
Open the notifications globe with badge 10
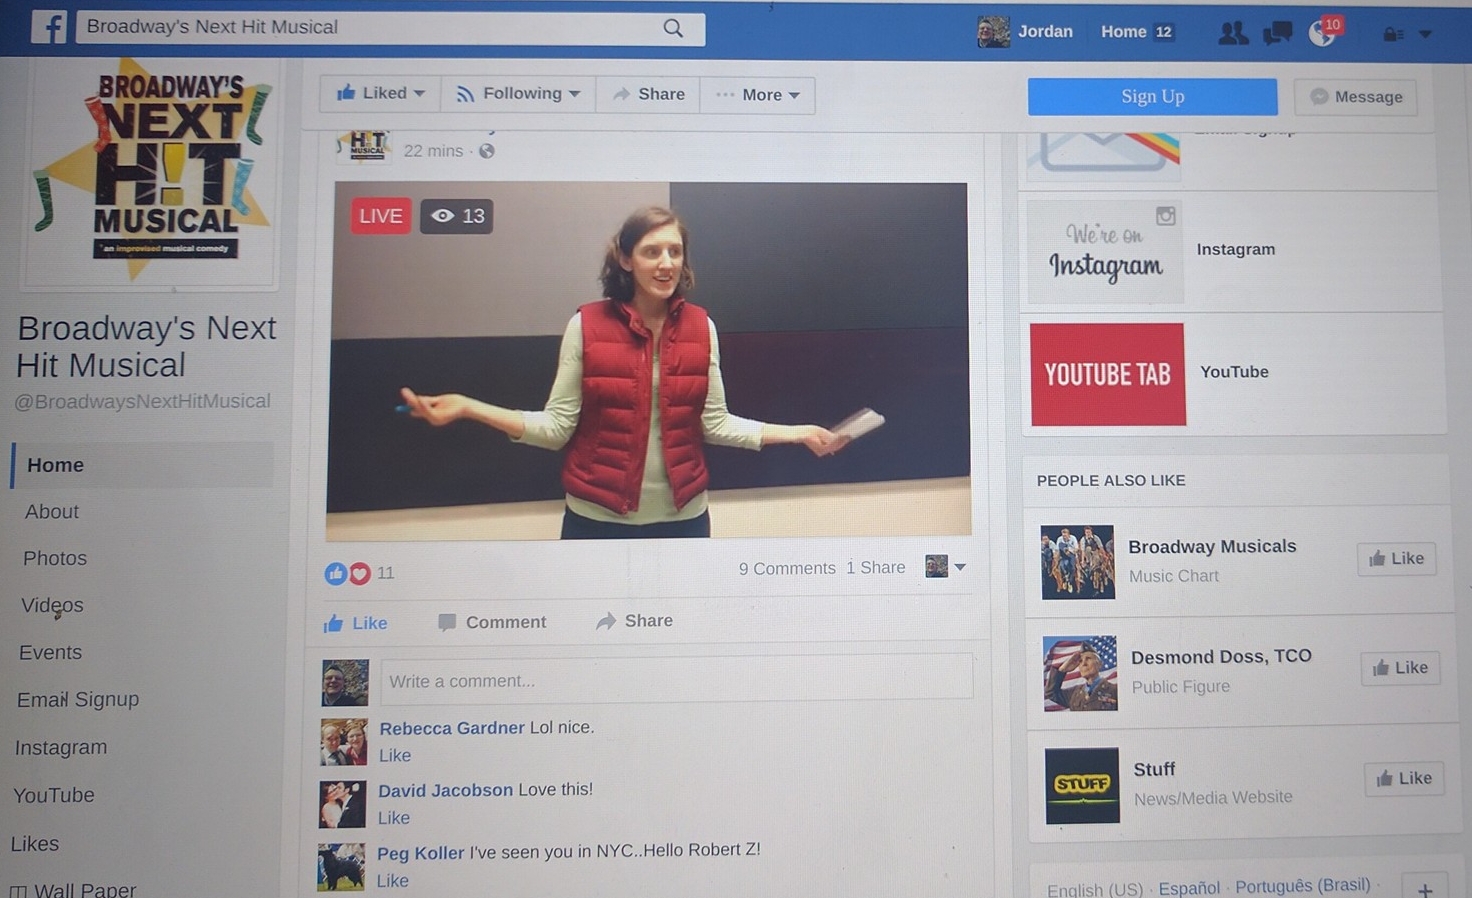click(x=1323, y=33)
